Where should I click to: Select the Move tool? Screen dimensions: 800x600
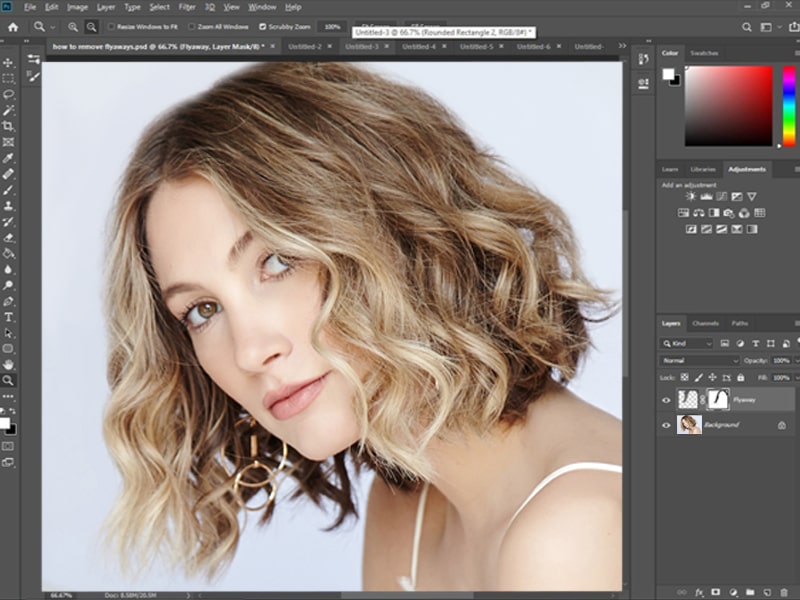[x=8, y=62]
